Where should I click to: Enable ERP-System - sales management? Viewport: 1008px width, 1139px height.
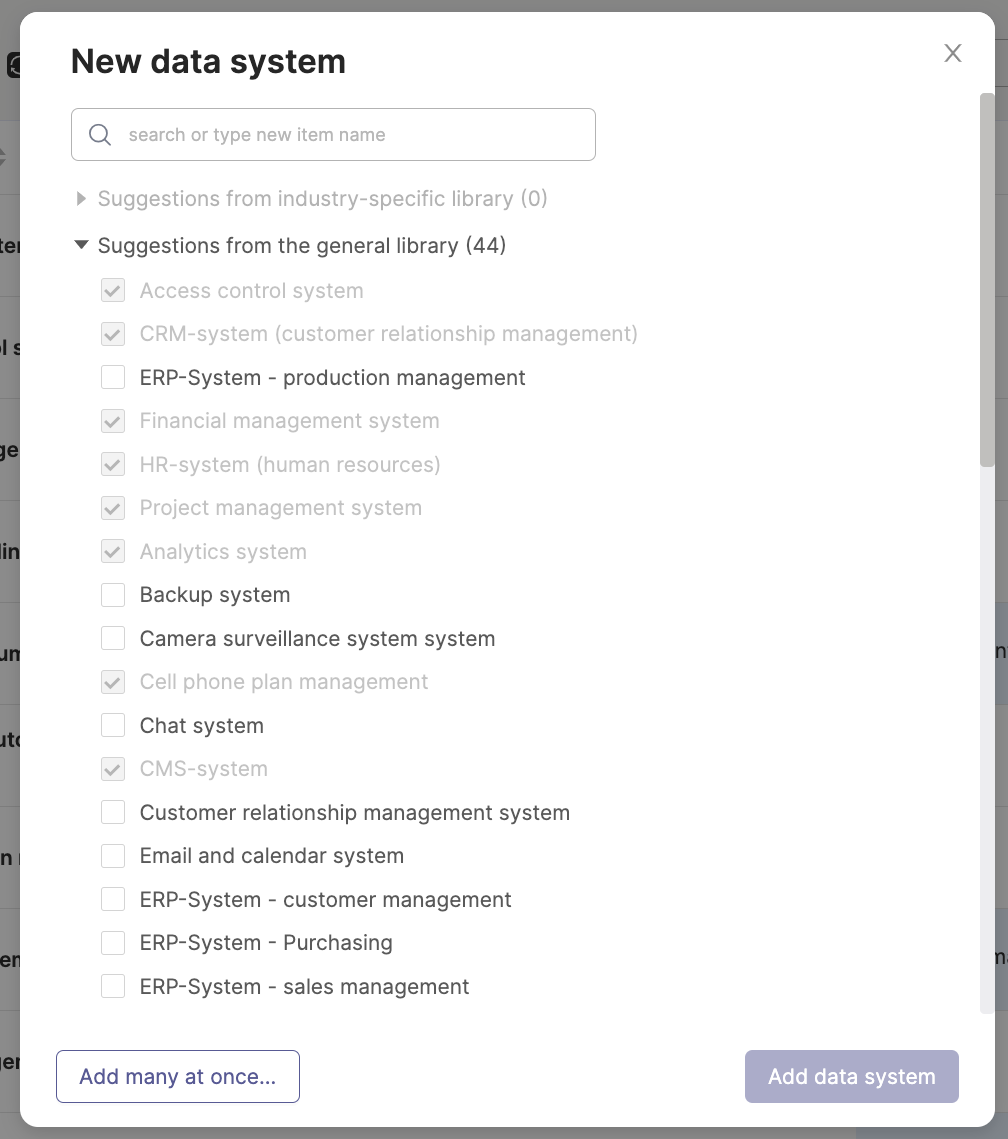pyautogui.click(x=113, y=986)
